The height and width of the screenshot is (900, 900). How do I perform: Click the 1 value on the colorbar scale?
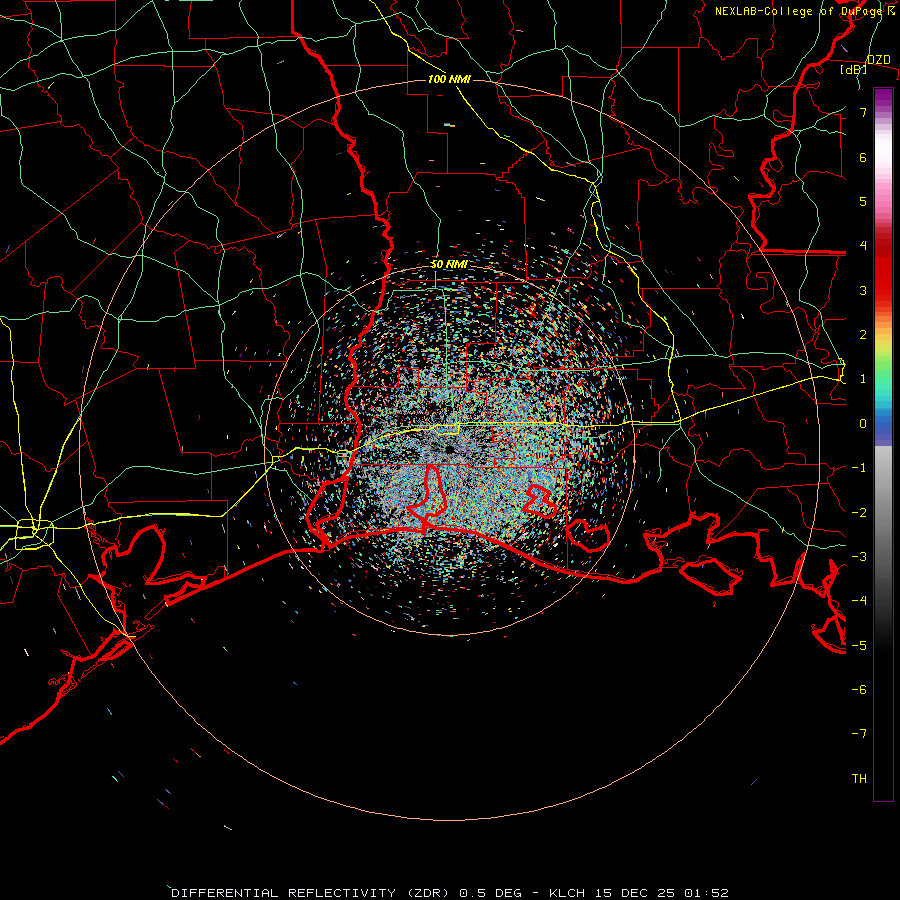[x=863, y=379]
